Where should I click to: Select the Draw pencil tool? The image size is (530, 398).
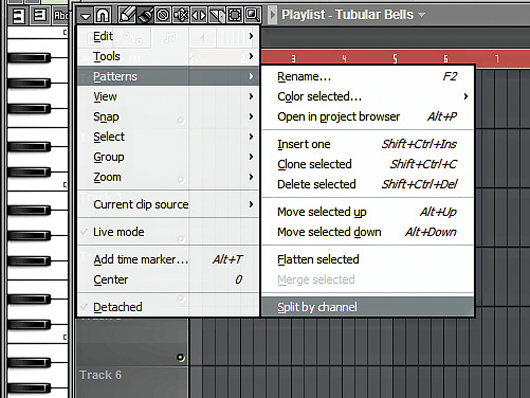click(127, 15)
